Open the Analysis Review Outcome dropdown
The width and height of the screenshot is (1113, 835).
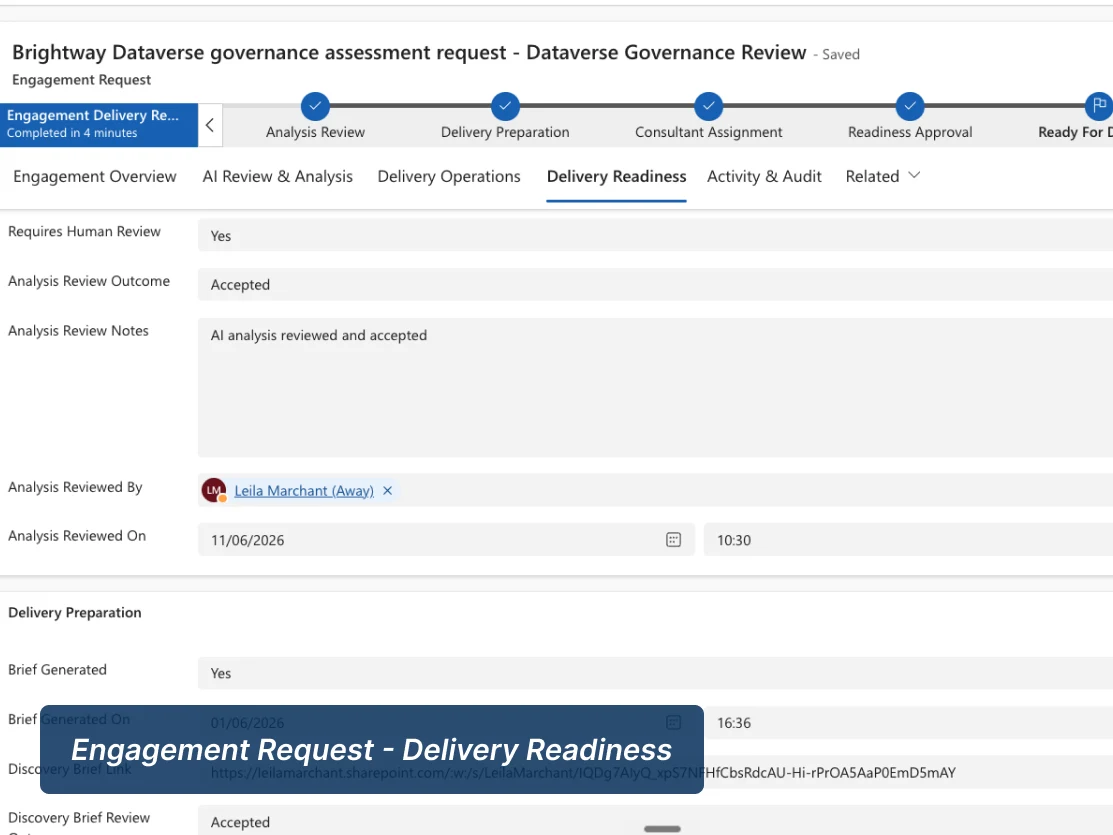655,285
